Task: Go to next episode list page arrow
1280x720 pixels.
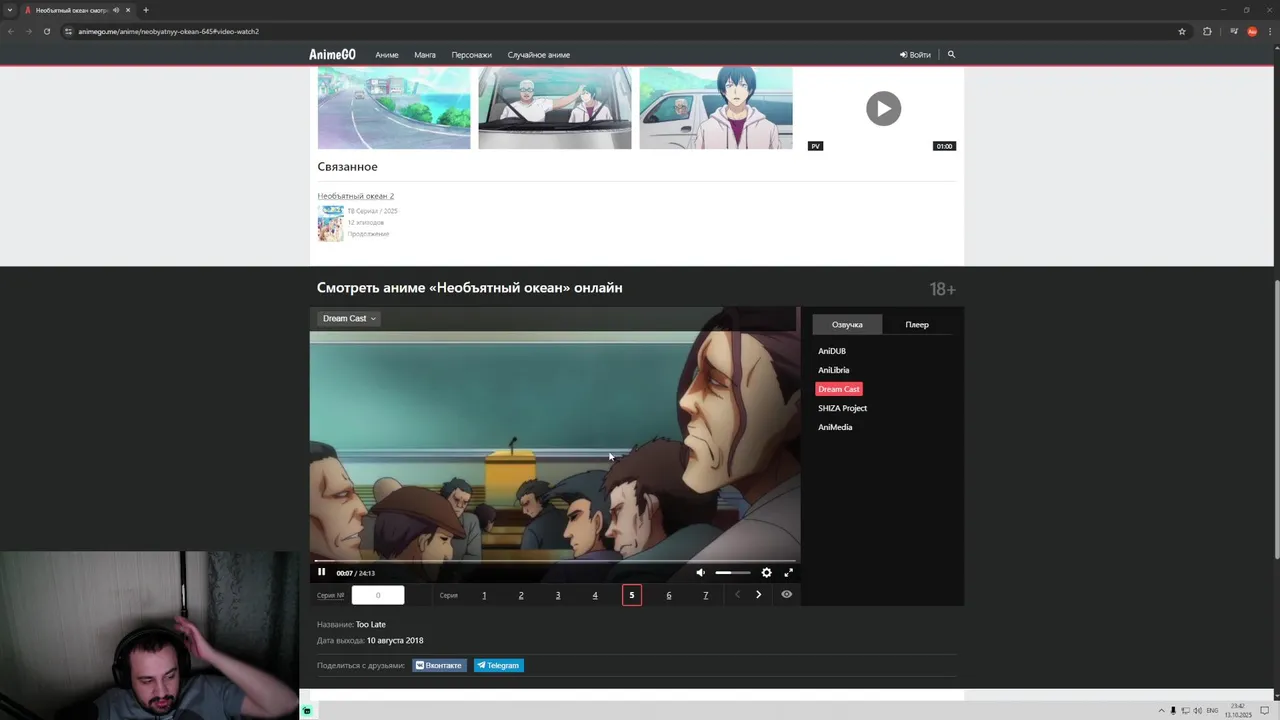Action: pos(758,594)
